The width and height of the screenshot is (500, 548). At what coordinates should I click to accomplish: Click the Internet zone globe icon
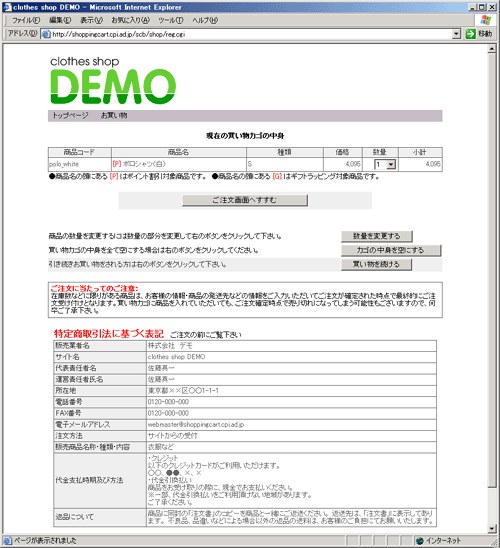[x=420, y=541]
